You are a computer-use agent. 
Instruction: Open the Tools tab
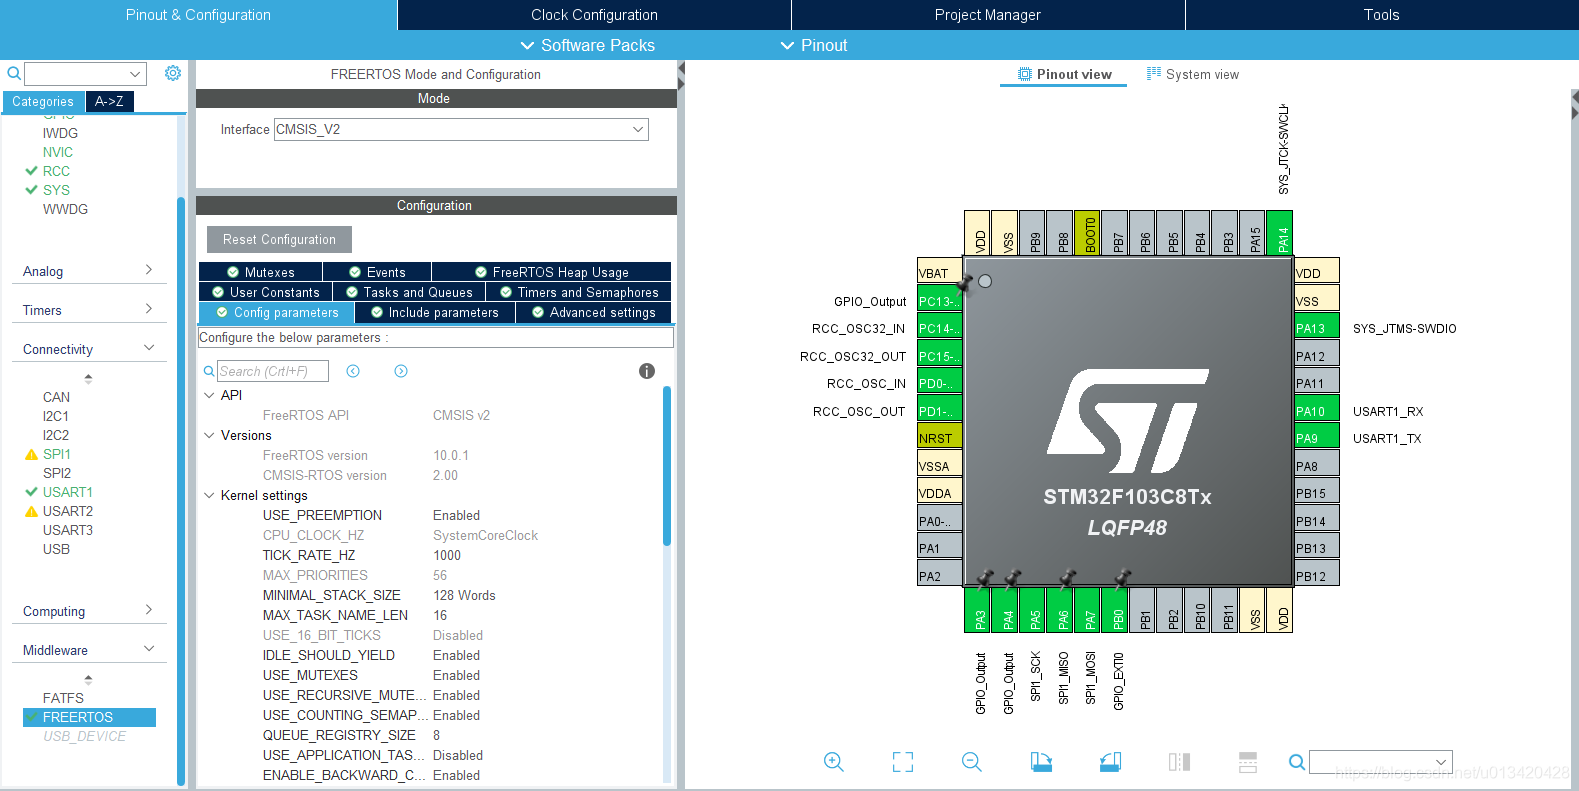[x=1381, y=15]
